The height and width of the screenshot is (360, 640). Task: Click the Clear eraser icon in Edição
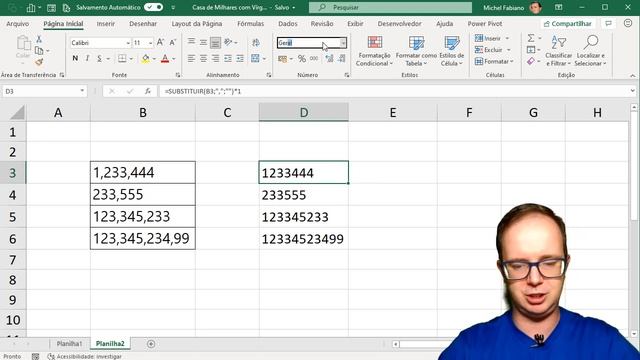[x=531, y=62]
